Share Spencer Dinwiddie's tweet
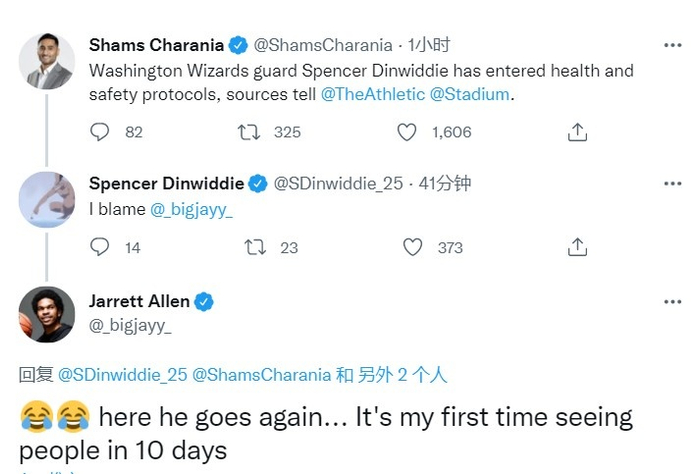The height and width of the screenshot is (474, 700). 577,247
